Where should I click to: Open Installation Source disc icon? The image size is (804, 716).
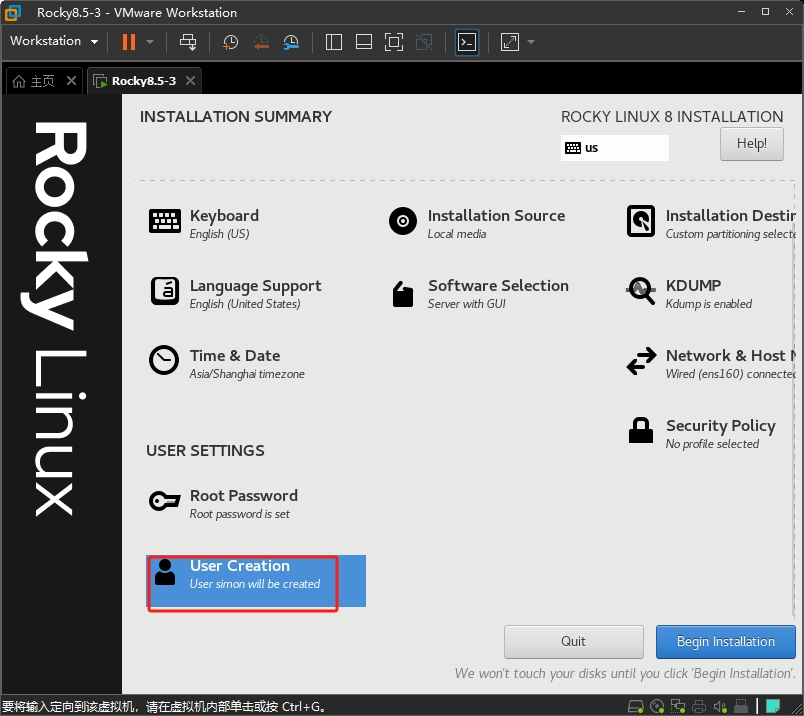tap(403, 221)
